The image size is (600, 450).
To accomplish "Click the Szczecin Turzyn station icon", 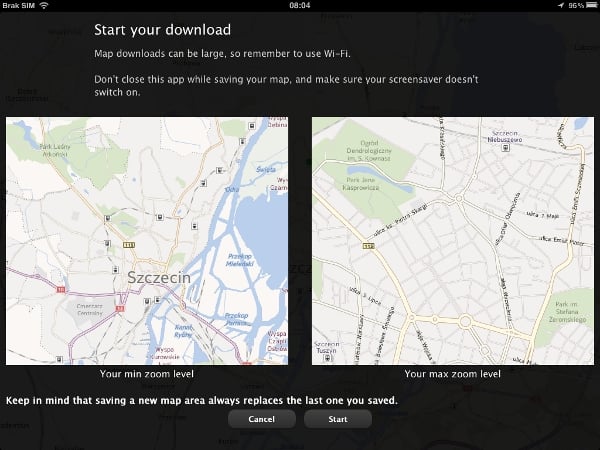I will click(328, 358).
